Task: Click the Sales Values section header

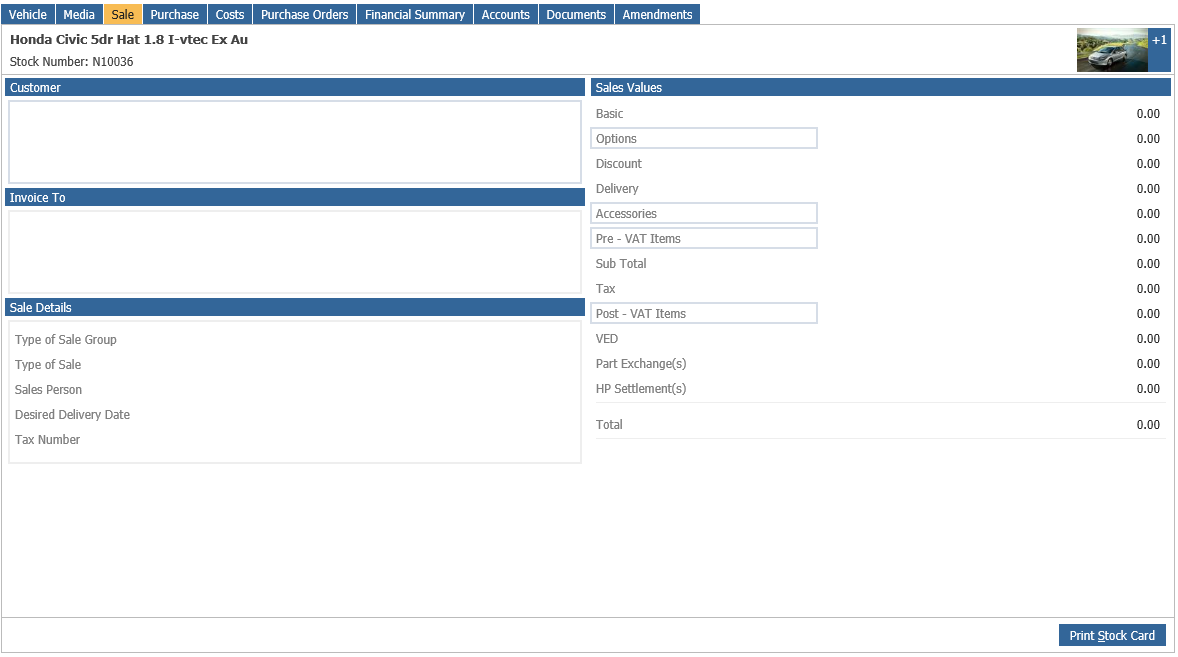Action: pyautogui.click(x=880, y=87)
